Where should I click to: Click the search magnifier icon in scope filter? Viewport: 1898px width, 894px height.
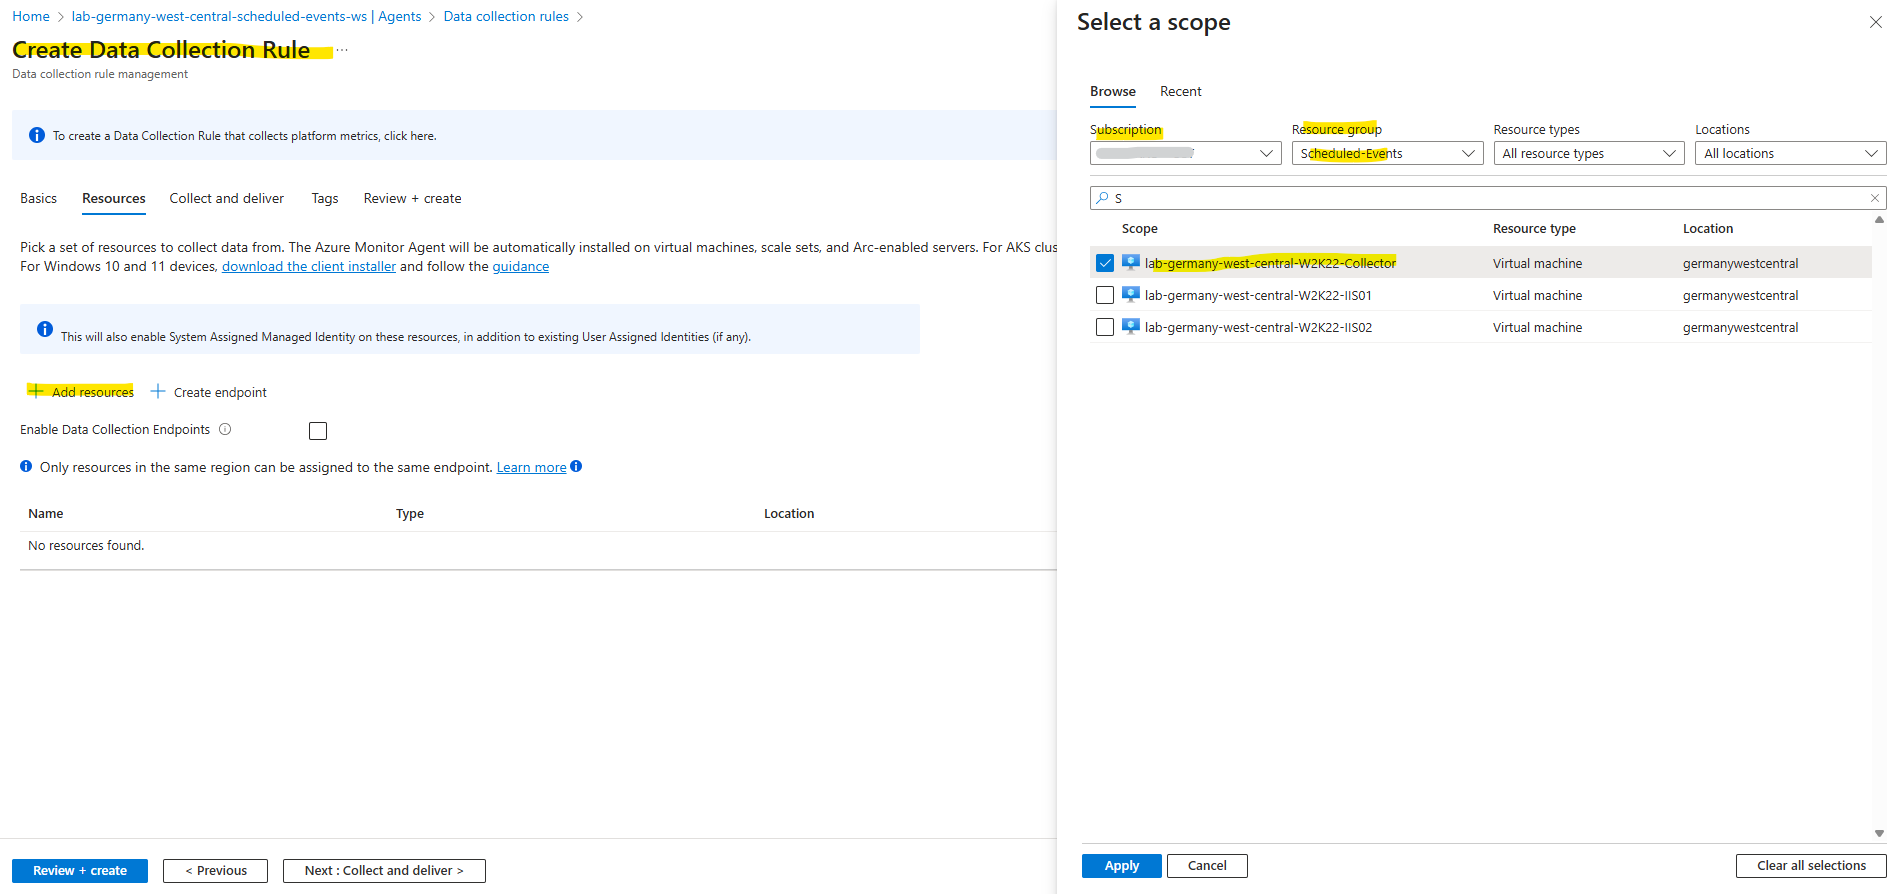1102,198
